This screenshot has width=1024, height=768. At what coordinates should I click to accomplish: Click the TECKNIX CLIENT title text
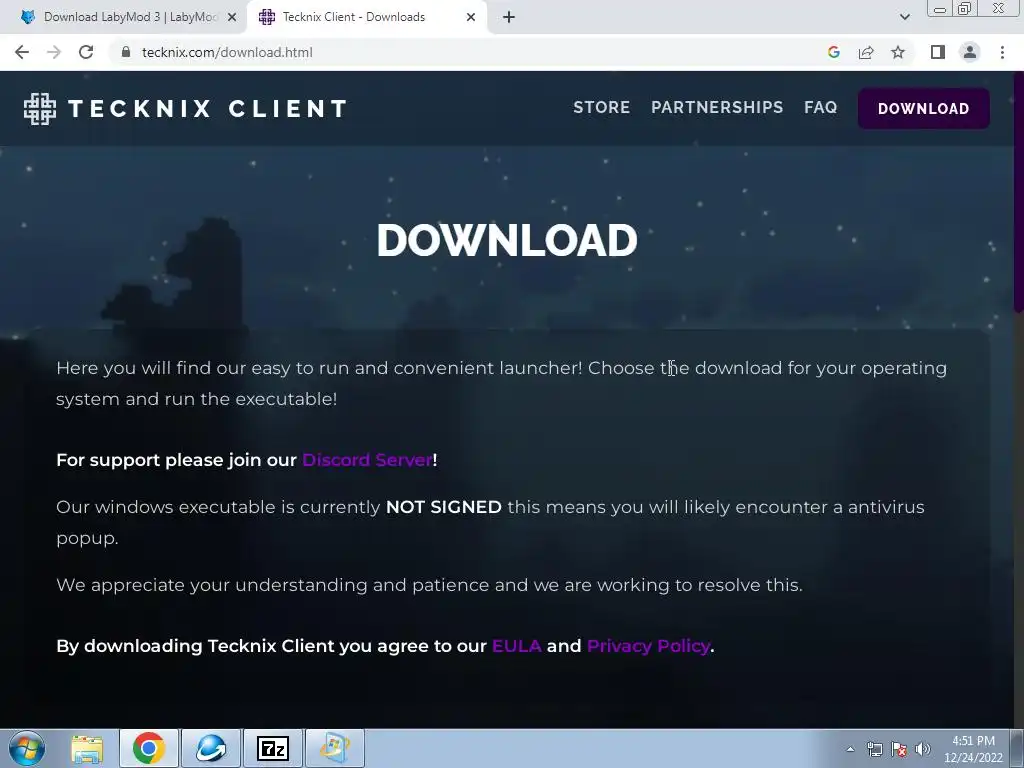click(x=208, y=108)
